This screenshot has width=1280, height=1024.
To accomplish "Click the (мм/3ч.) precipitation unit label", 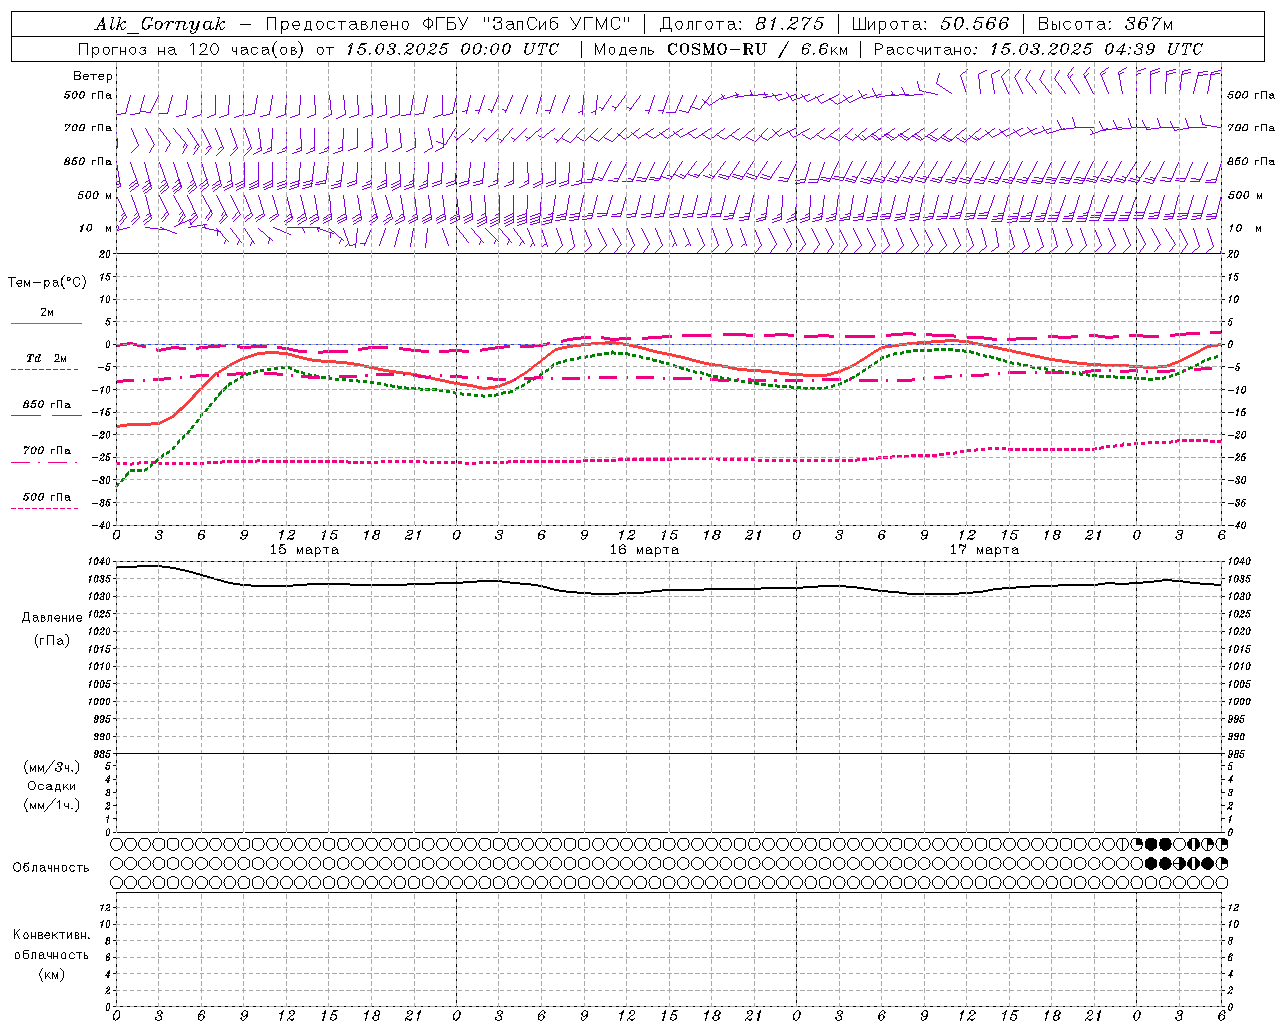I will (52, 766).
